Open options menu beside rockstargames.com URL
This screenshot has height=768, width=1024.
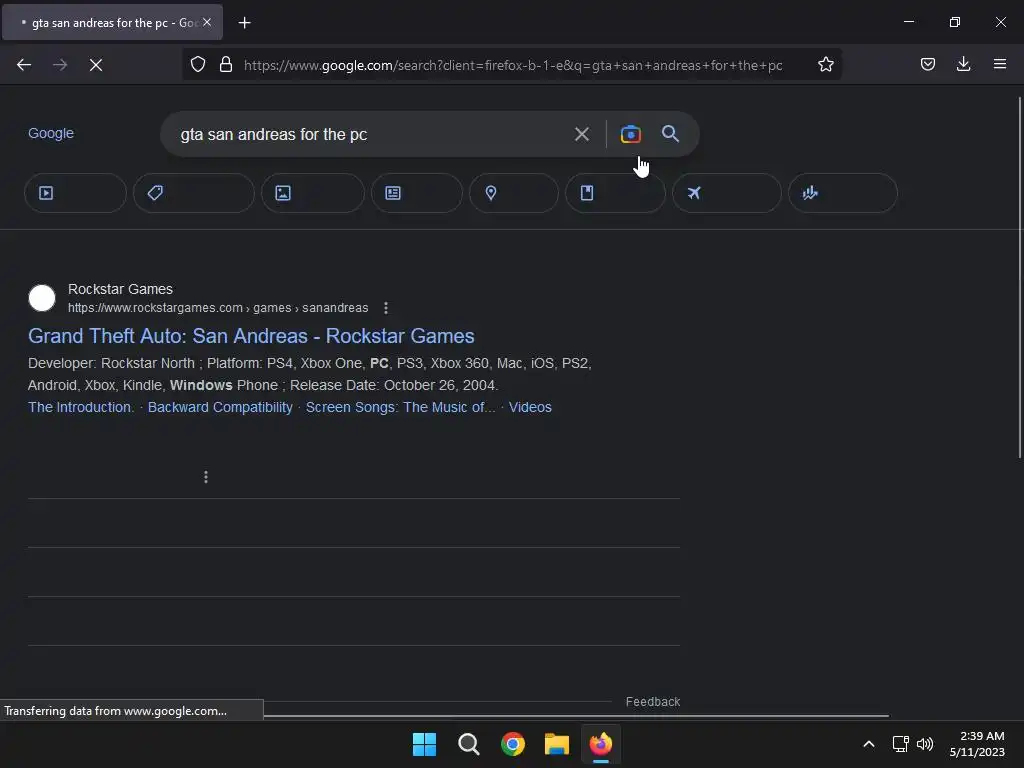(x=386, y=308)
